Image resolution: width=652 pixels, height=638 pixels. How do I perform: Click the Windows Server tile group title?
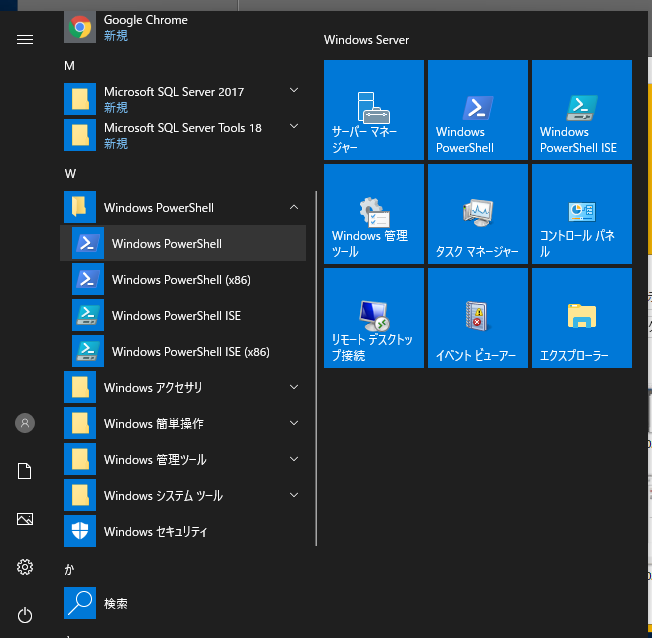(x=366, y=40)
